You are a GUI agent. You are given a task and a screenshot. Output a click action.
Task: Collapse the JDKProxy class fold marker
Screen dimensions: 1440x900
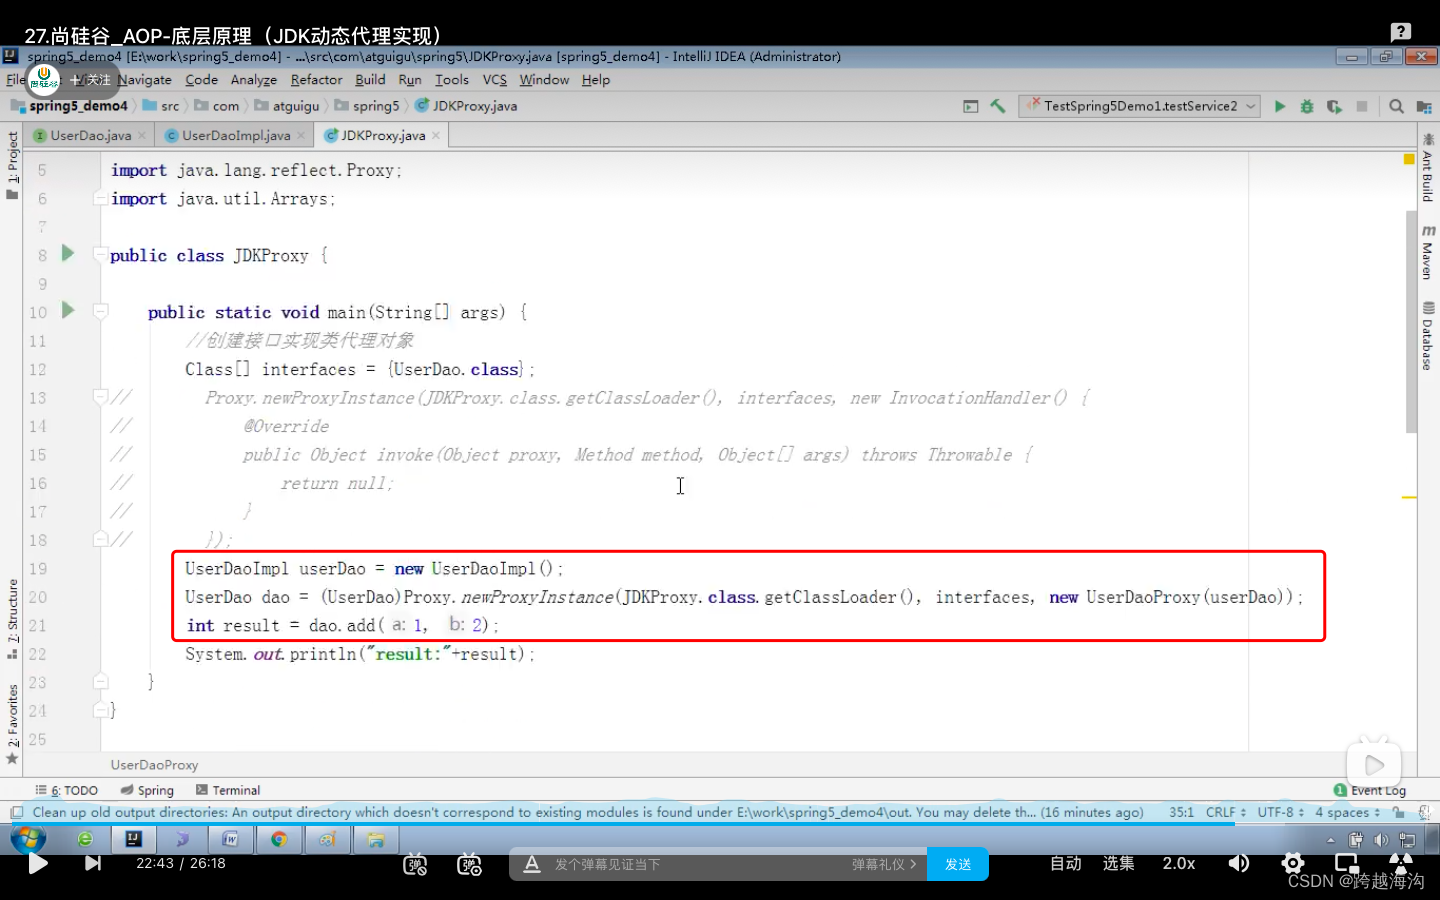100,255
